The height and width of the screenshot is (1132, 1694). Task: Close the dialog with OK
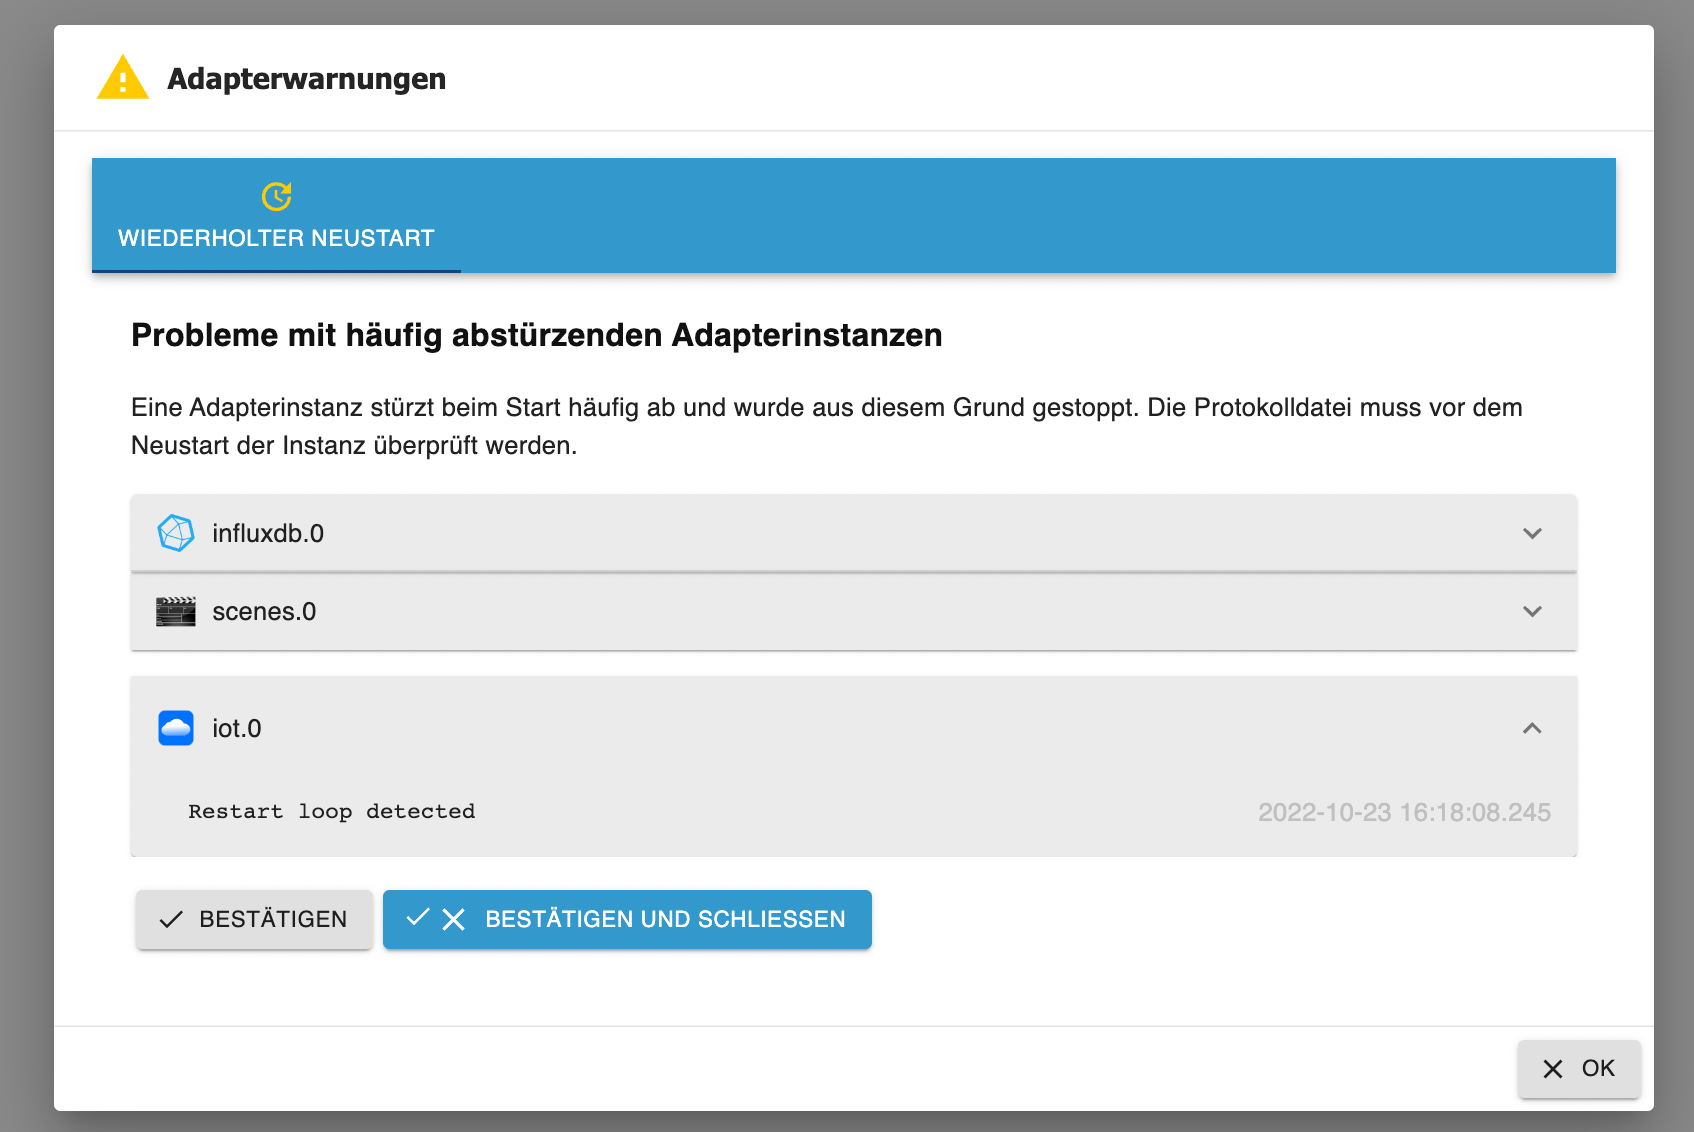(1579, 1068)
